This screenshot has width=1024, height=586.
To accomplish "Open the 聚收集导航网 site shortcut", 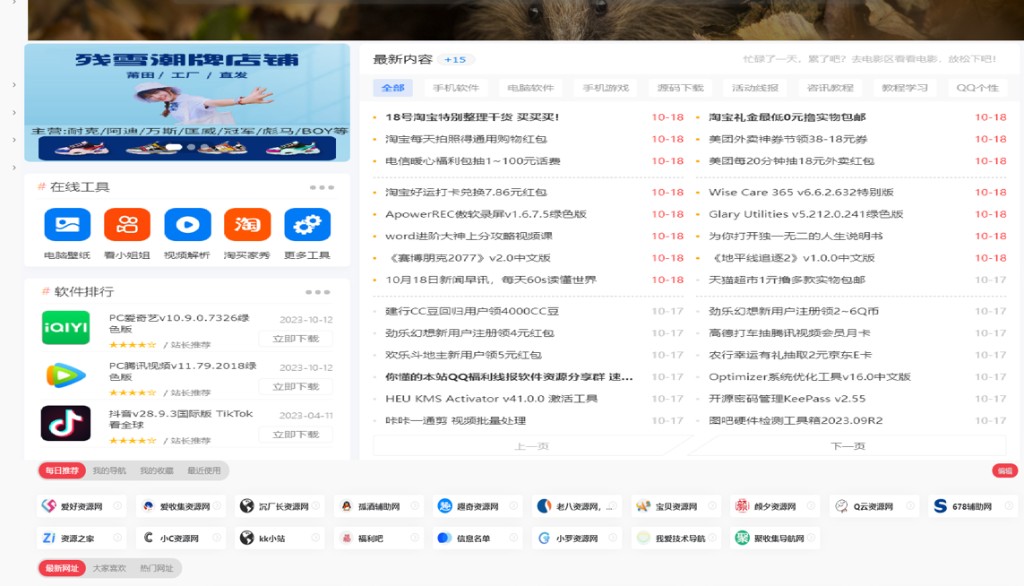I will coord(775,538).
